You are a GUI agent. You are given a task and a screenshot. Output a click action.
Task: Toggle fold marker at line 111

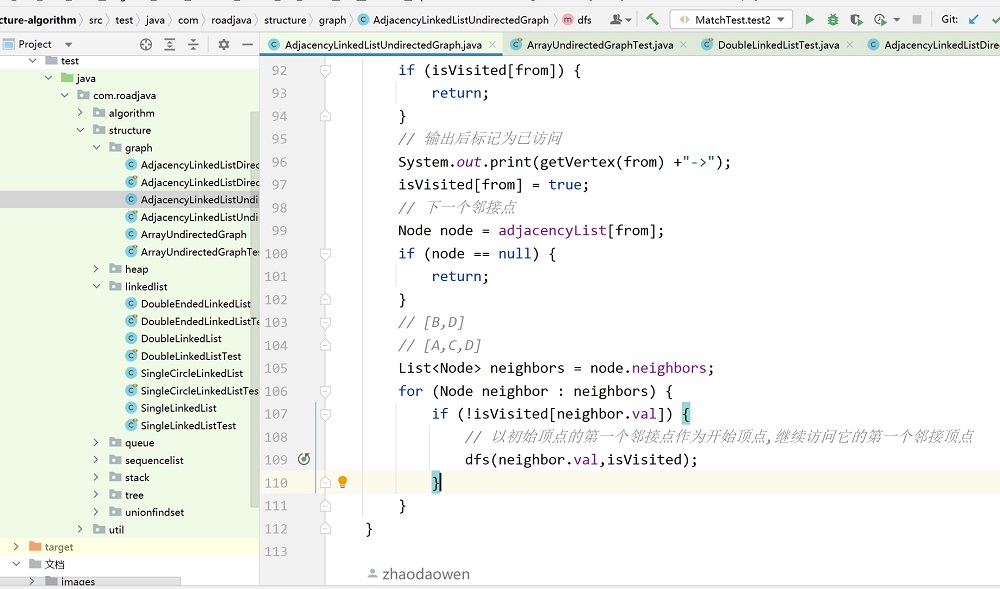(325, 505)
